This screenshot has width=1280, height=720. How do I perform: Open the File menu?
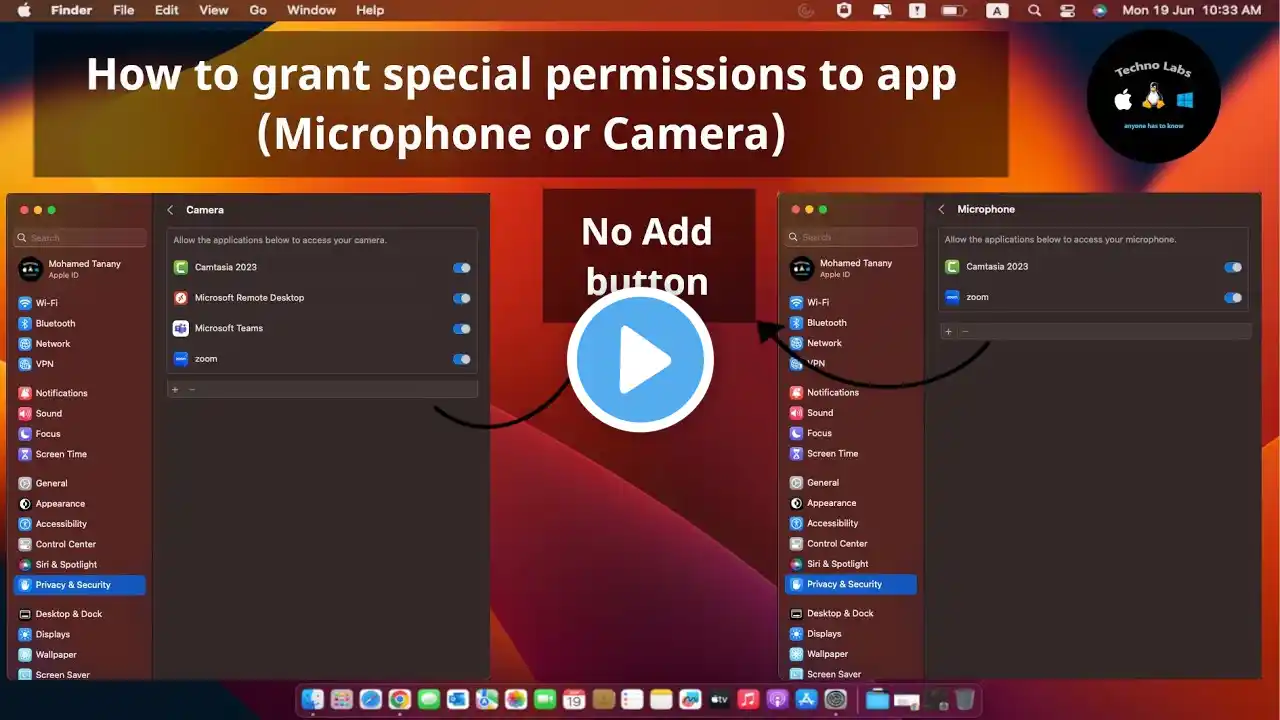[124, 10]
